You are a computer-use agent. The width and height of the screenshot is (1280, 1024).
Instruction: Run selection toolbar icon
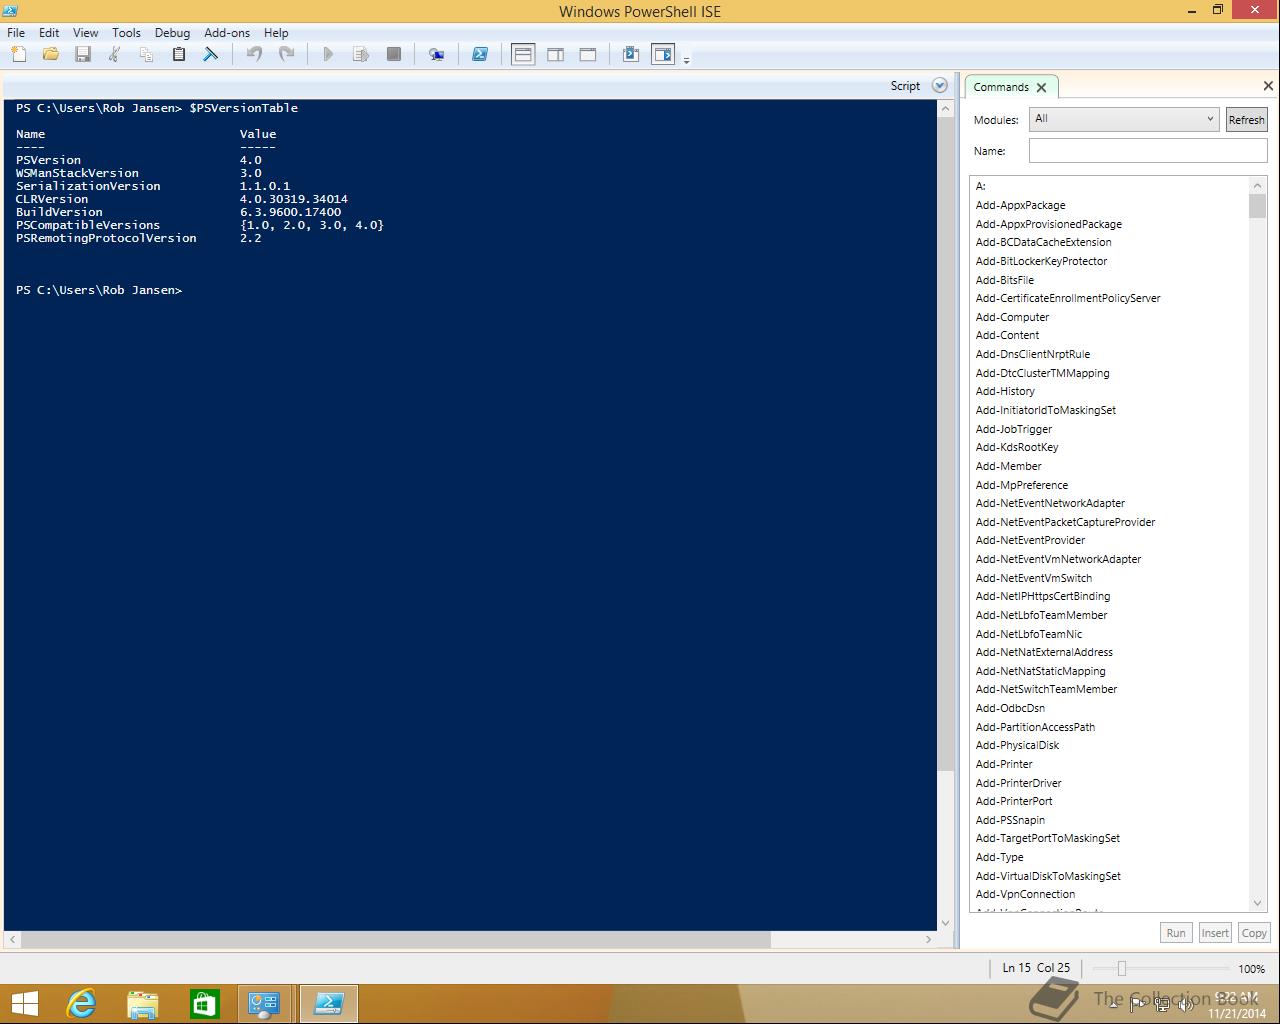(361, 55)
